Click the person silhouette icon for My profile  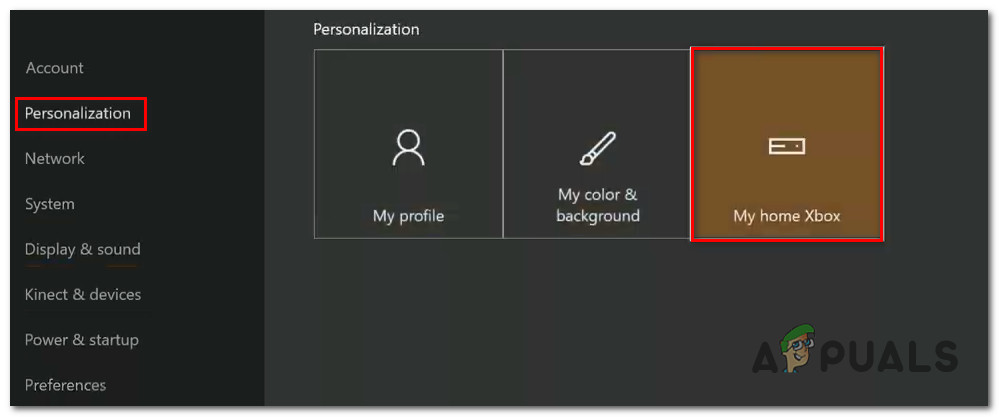point(408,147)
